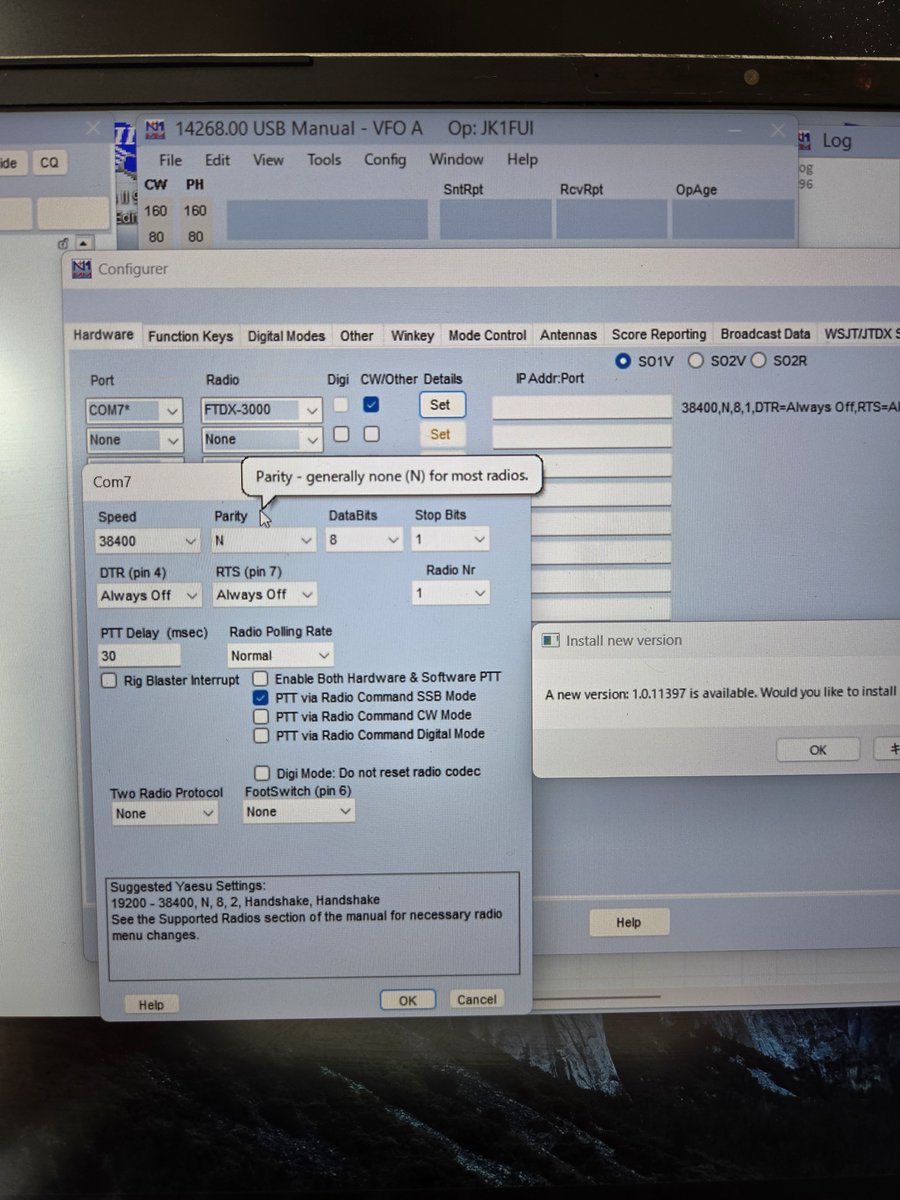Select the SO2R radio button
This screenshot has width=900, height=1200.
pyautogui.click(x=759, y=360)
